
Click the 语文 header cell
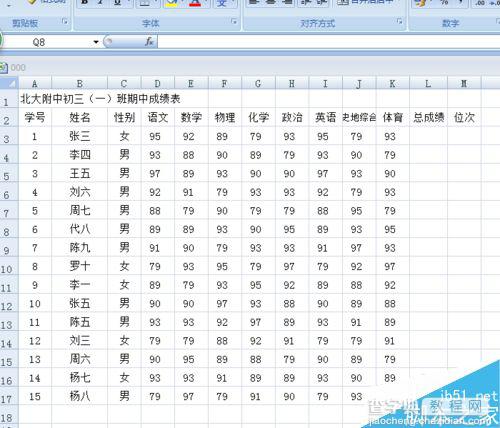[158, 117]
